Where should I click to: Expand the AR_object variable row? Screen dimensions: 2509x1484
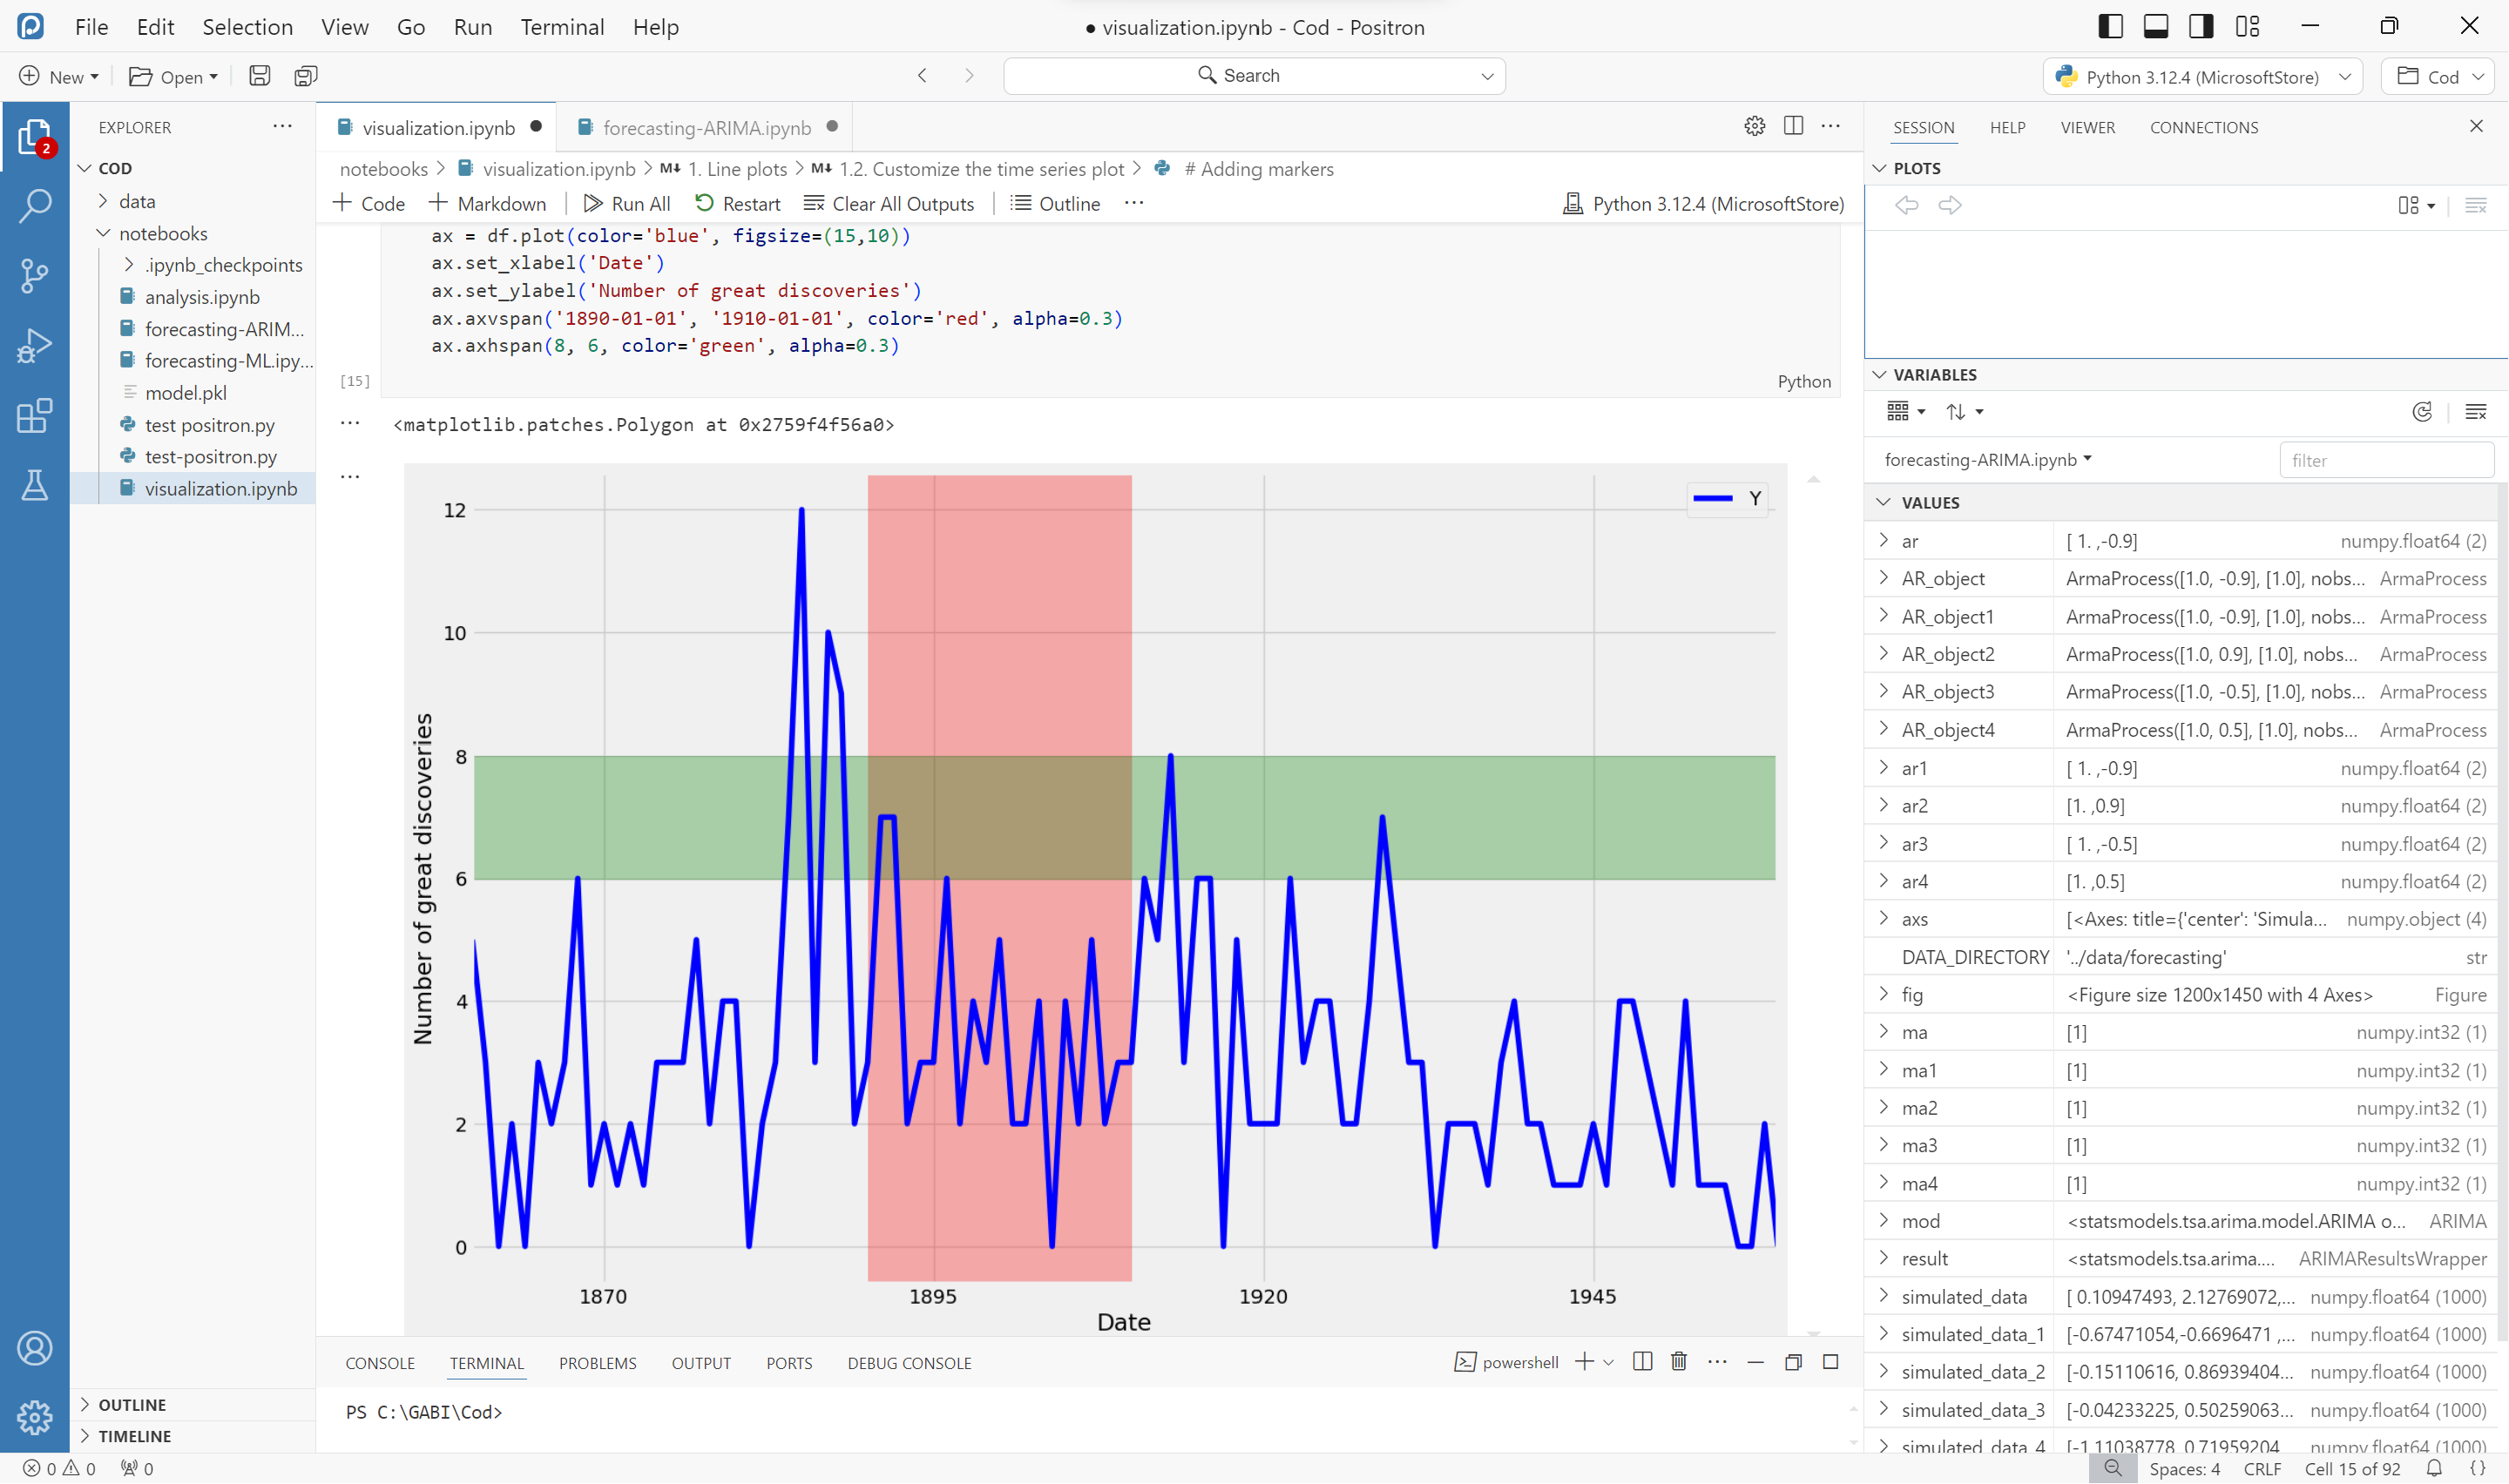(1884, 578)
